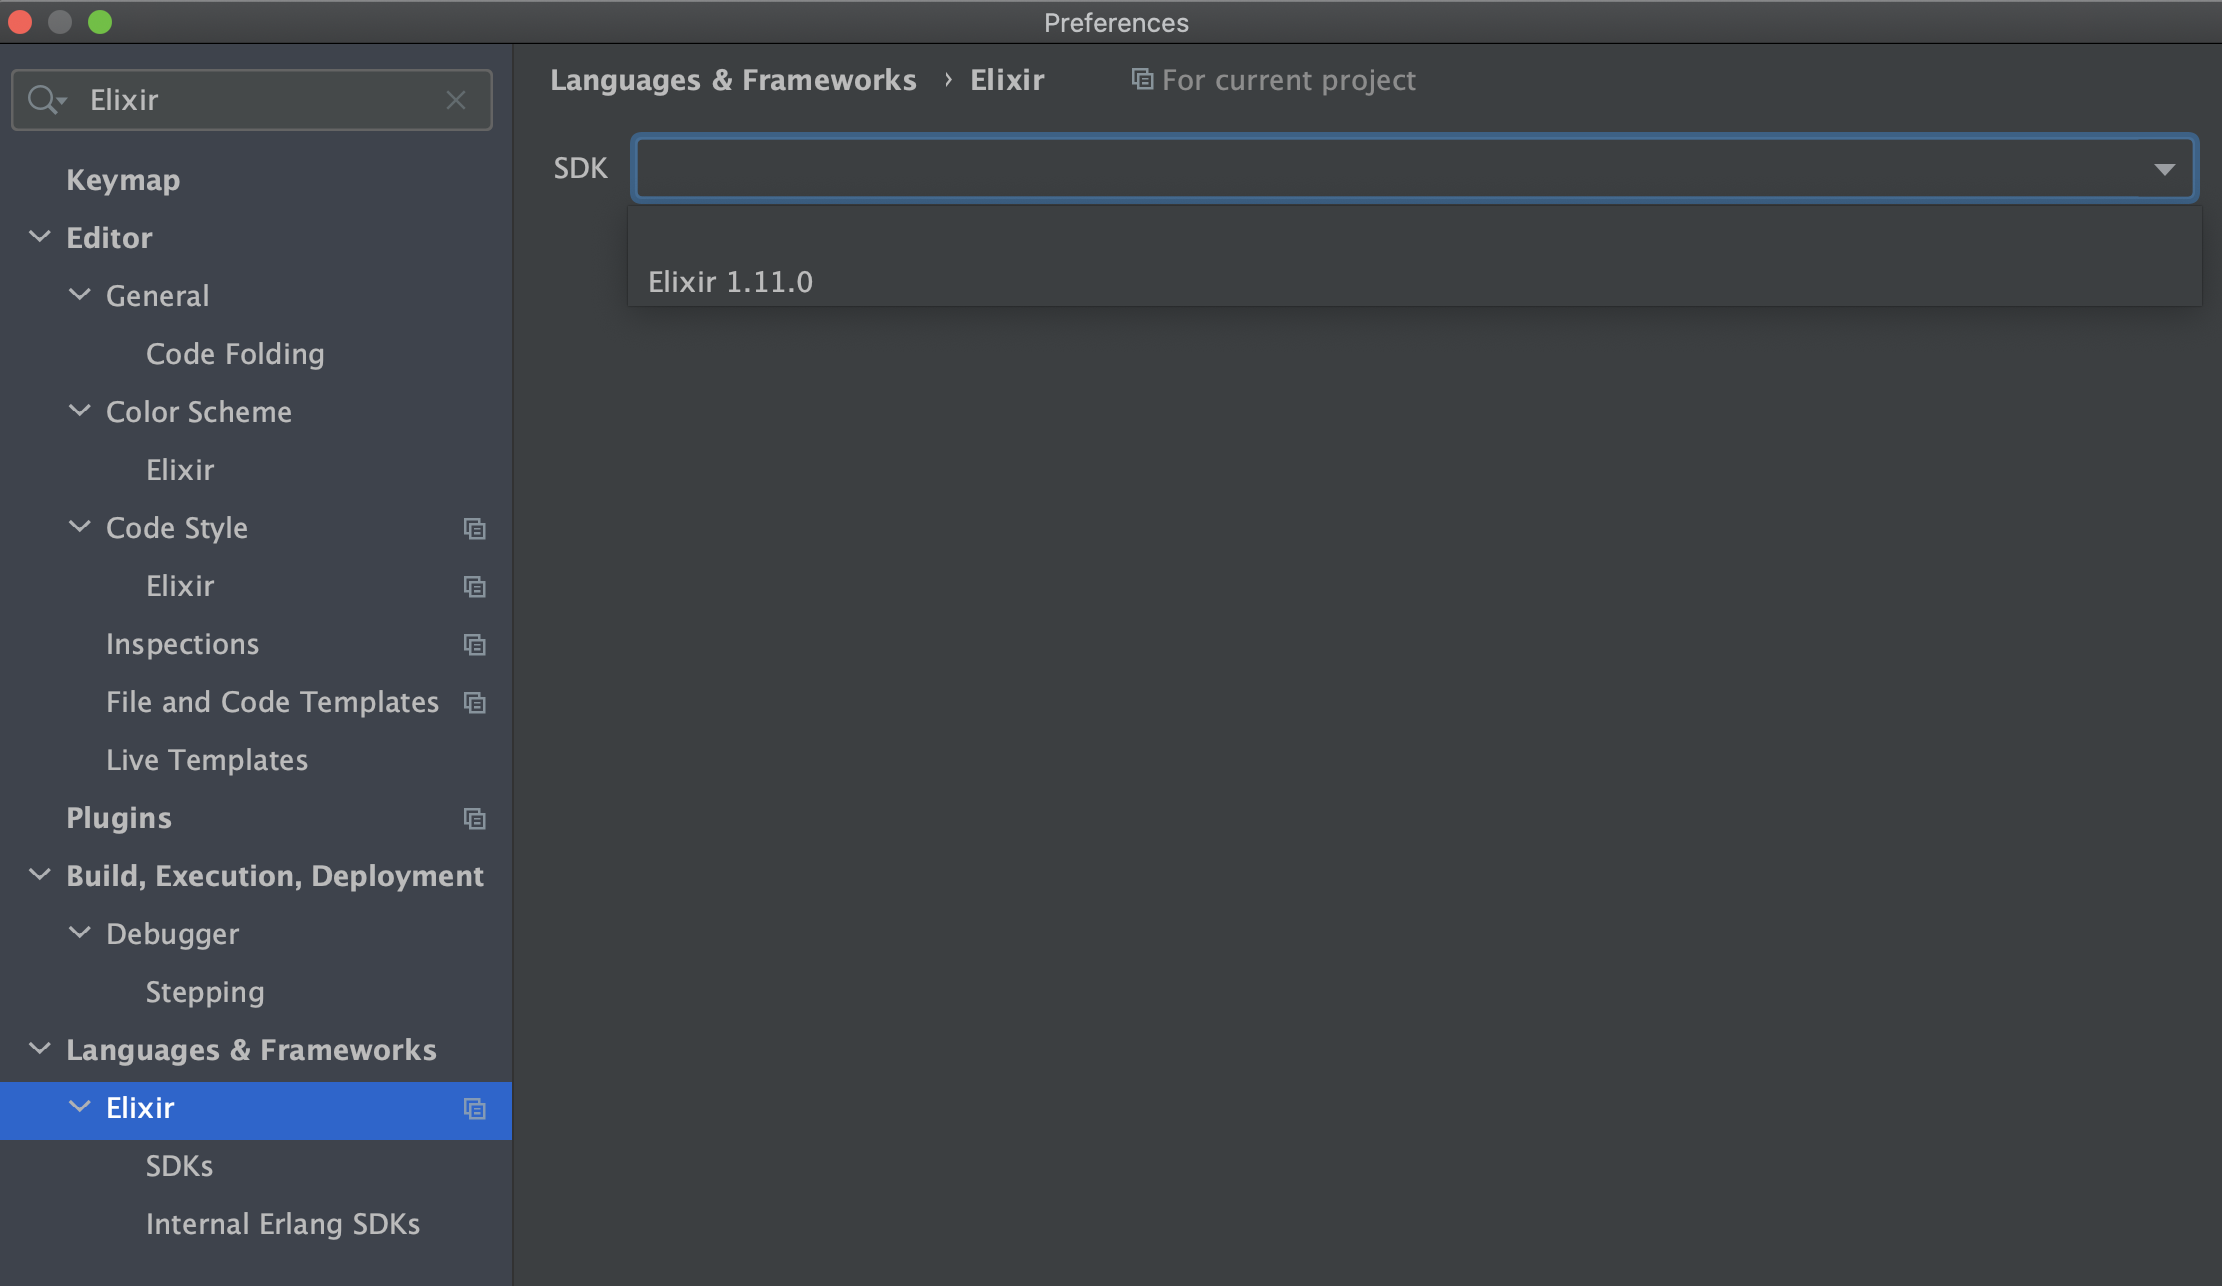The width and height of the screenshot is (2222, 1286).
Task: Click the copy icon beside File and Code Templates
Action: pos(475,702)
